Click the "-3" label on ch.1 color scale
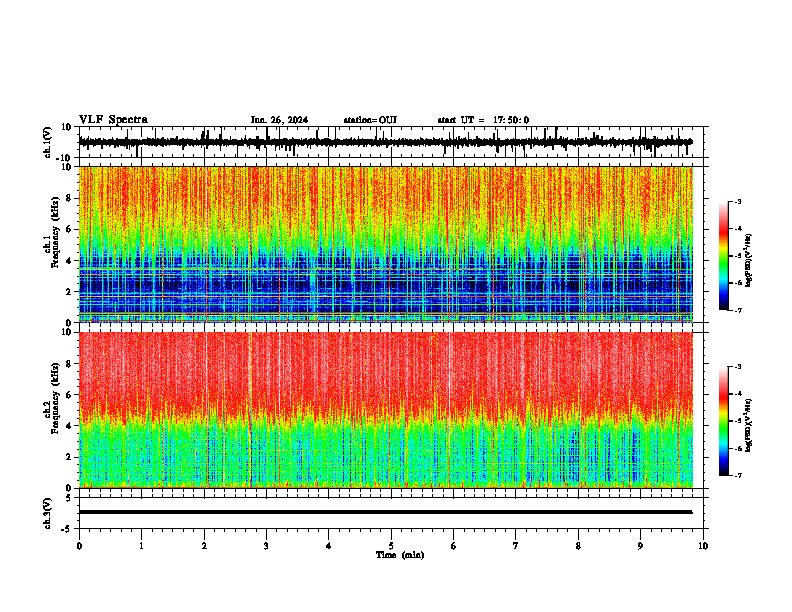This screenshot has height=612, width=792. 738,202
